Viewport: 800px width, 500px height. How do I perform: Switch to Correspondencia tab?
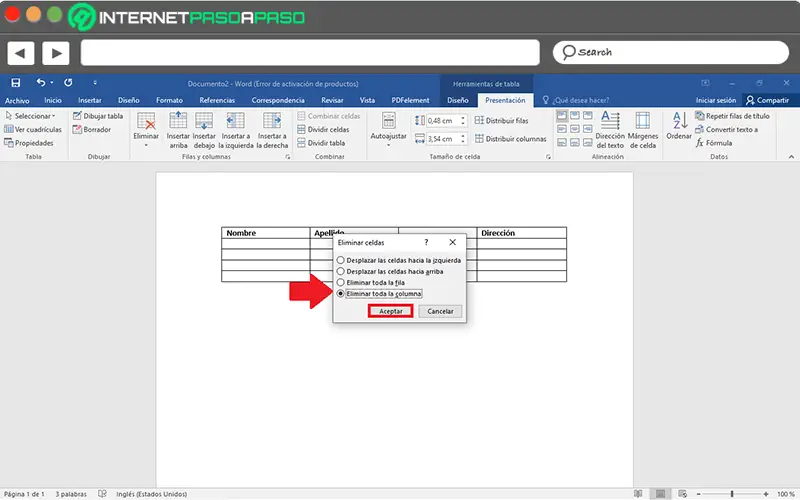pos(278,100)
